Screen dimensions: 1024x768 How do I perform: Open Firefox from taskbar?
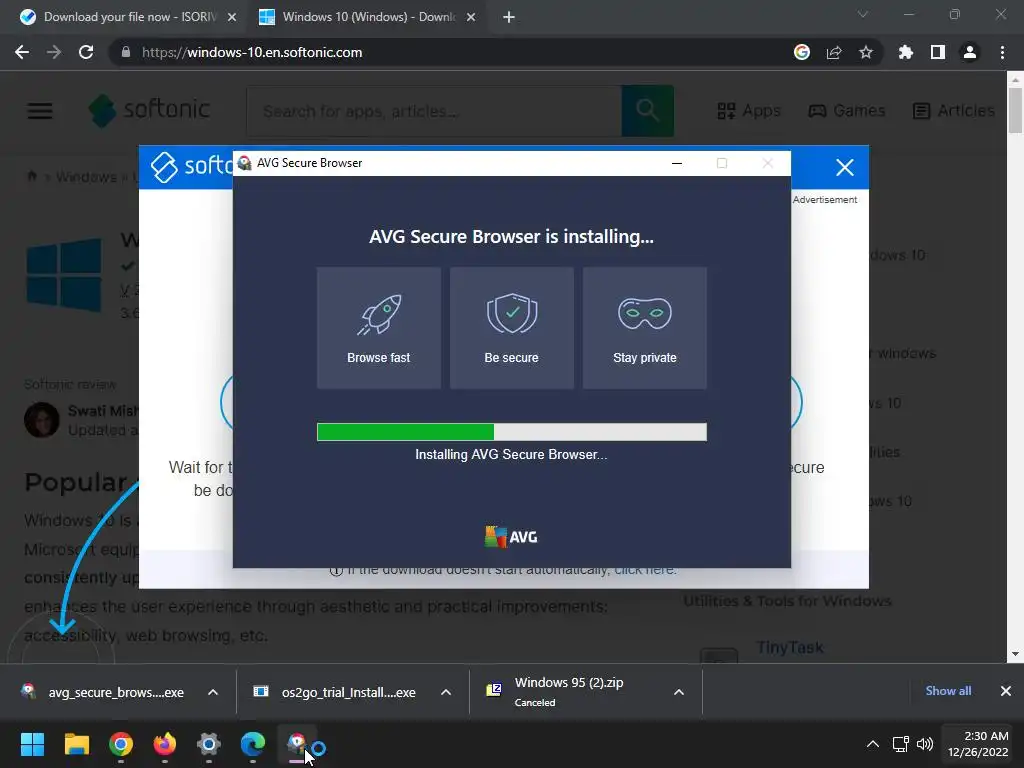pyautogui.click(x=165, y=744)
